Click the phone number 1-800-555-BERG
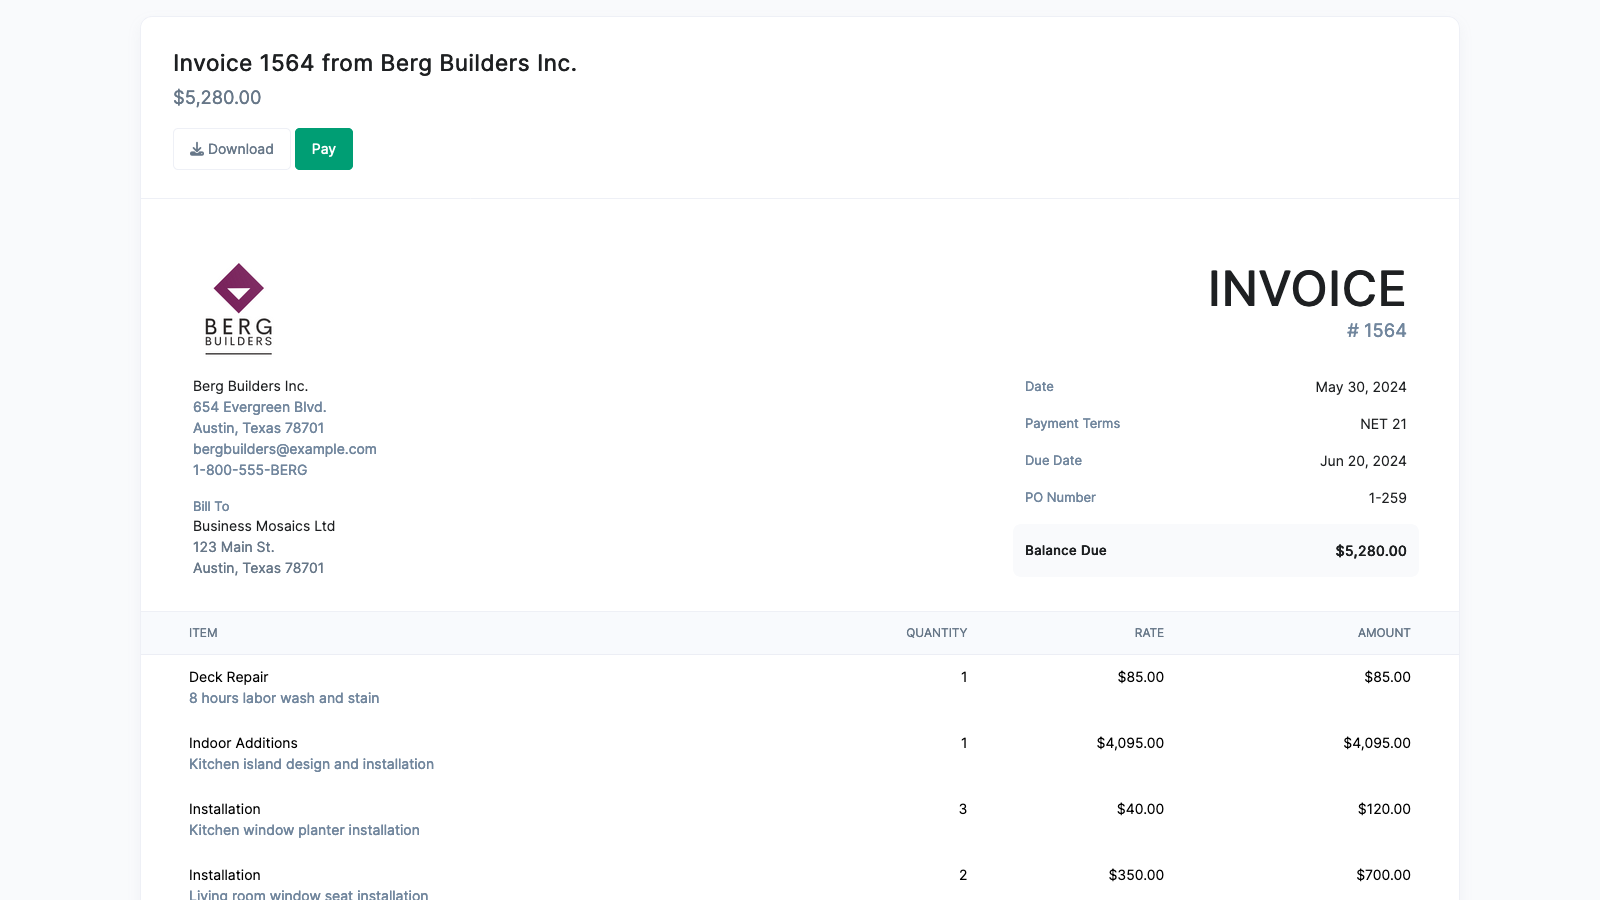 point(249,469)
